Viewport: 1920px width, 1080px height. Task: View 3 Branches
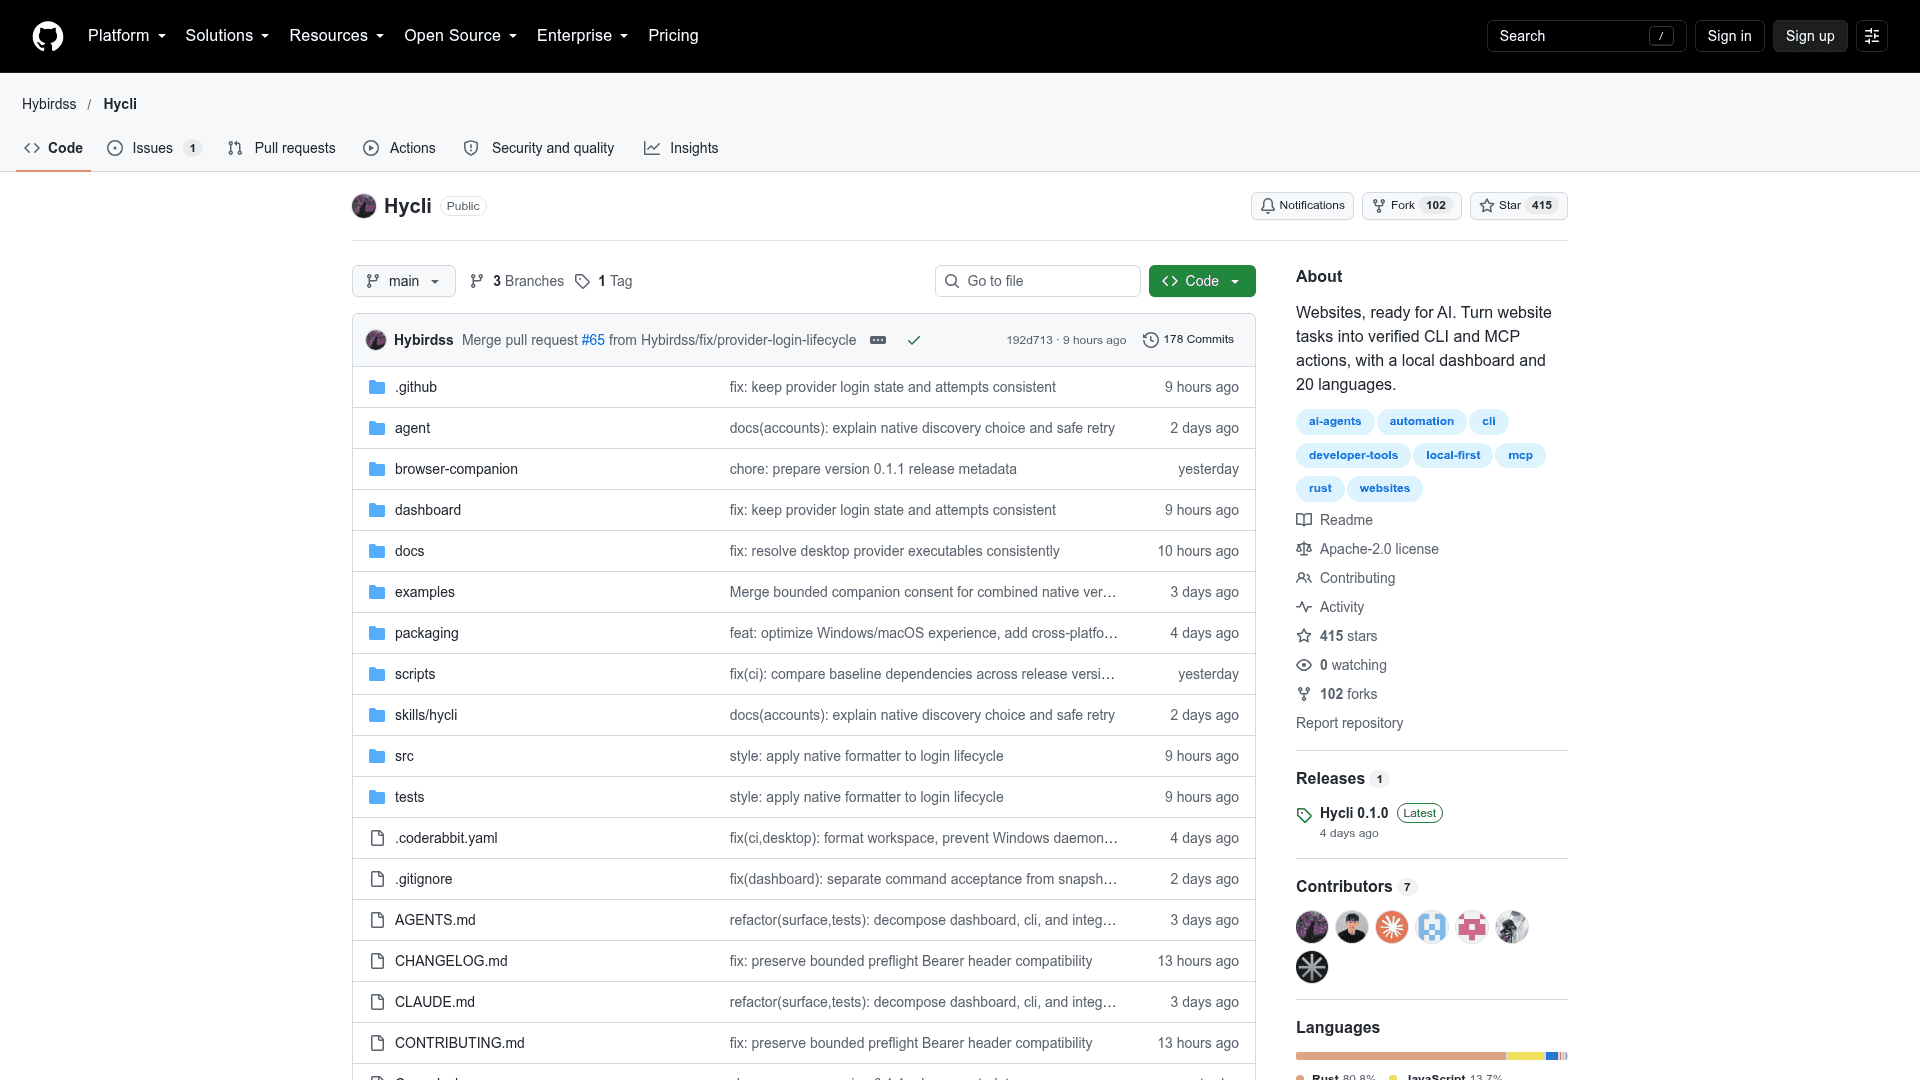tap(517, 281)
